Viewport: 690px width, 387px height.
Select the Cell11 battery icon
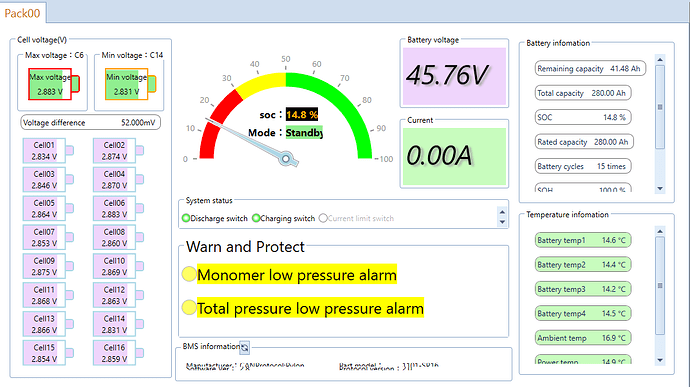point(48,295)
